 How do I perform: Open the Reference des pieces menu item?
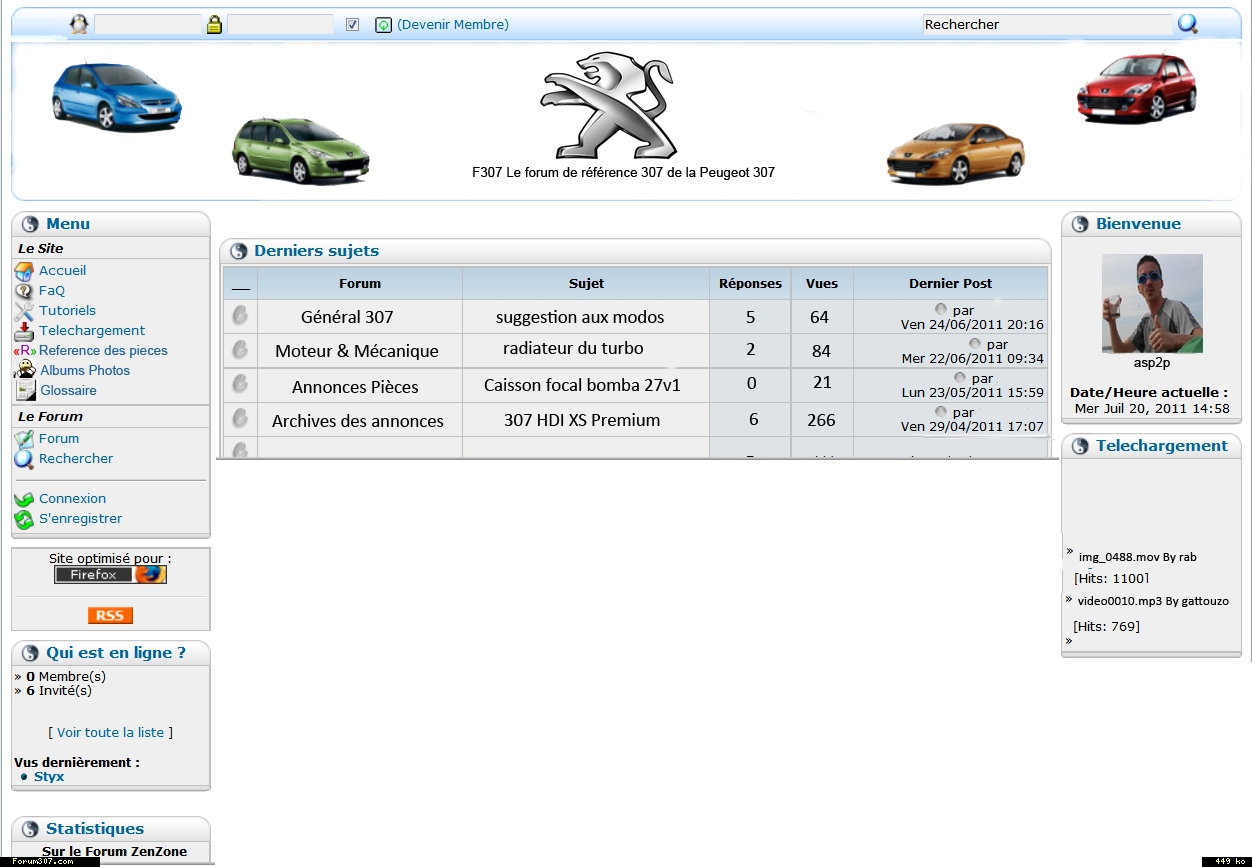click(103, 351)
